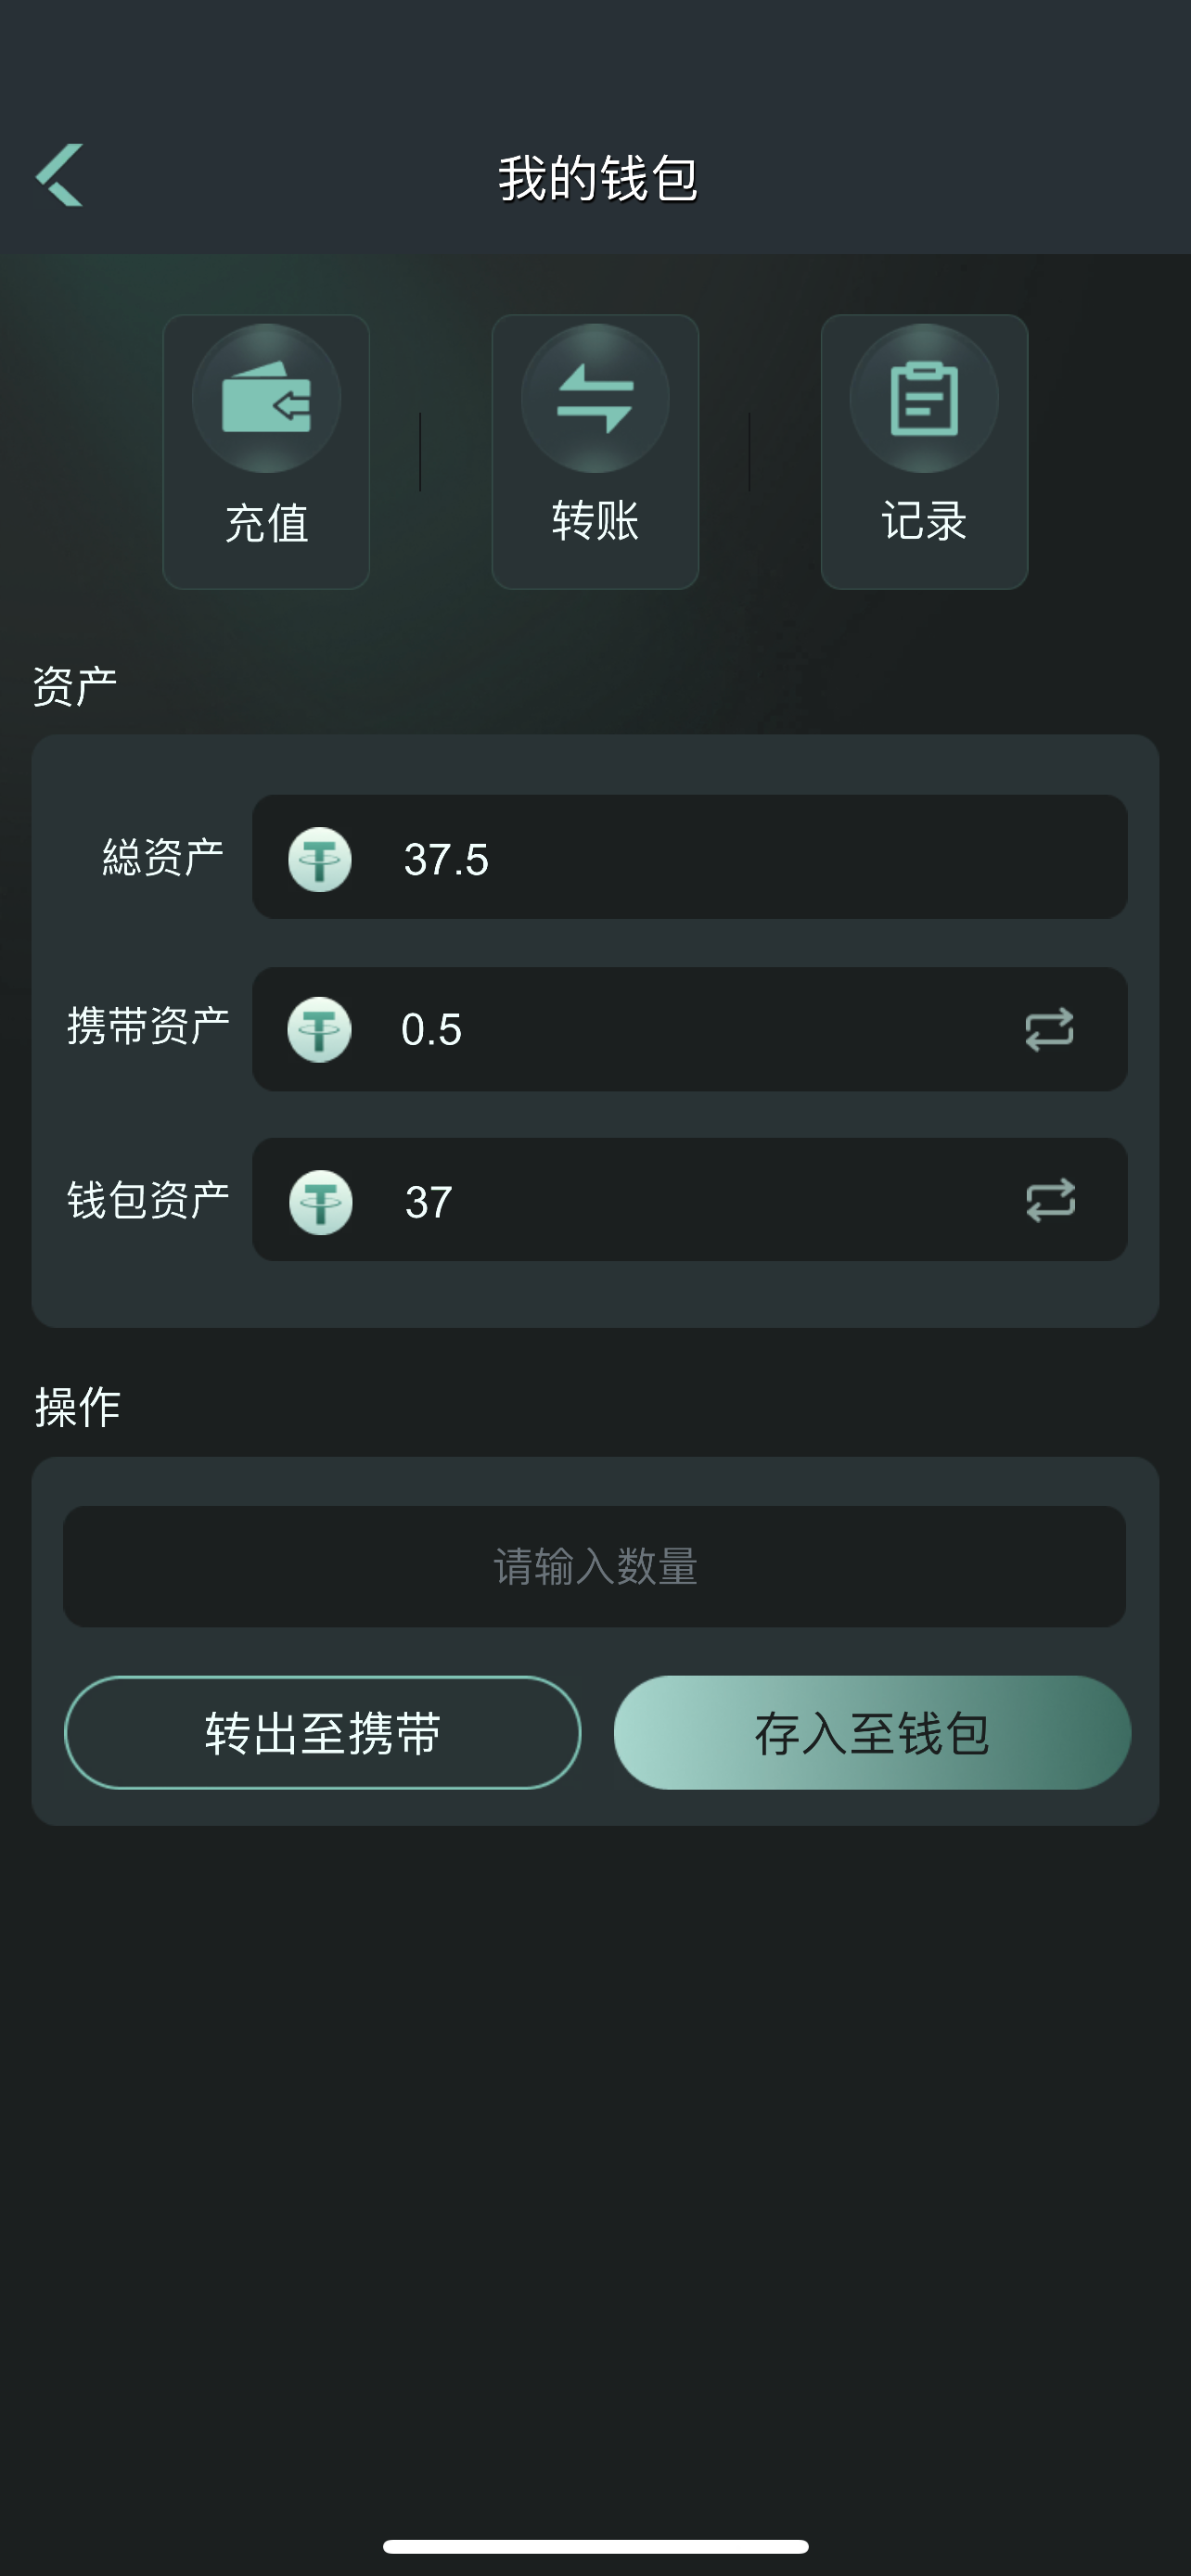Image resolution: width=1191 pixels, height=2576 pixels.
Task: Select the 记录 label text
Action: [924, 521]
